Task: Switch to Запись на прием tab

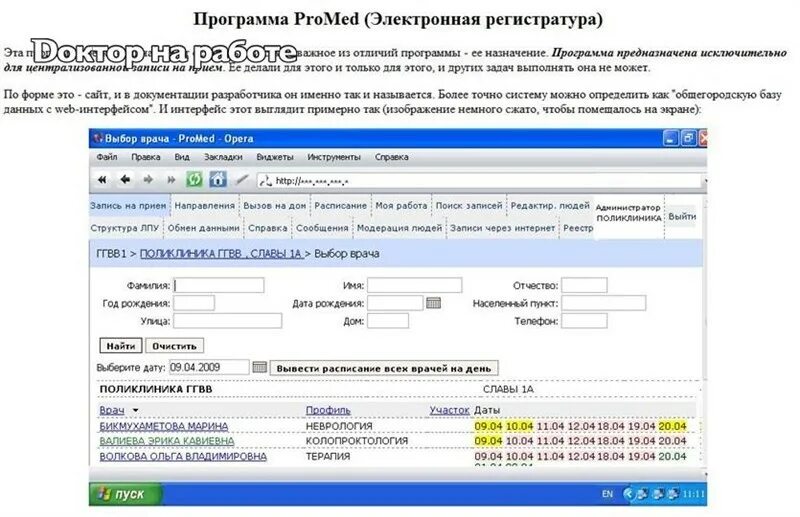Action: (129, 206)
